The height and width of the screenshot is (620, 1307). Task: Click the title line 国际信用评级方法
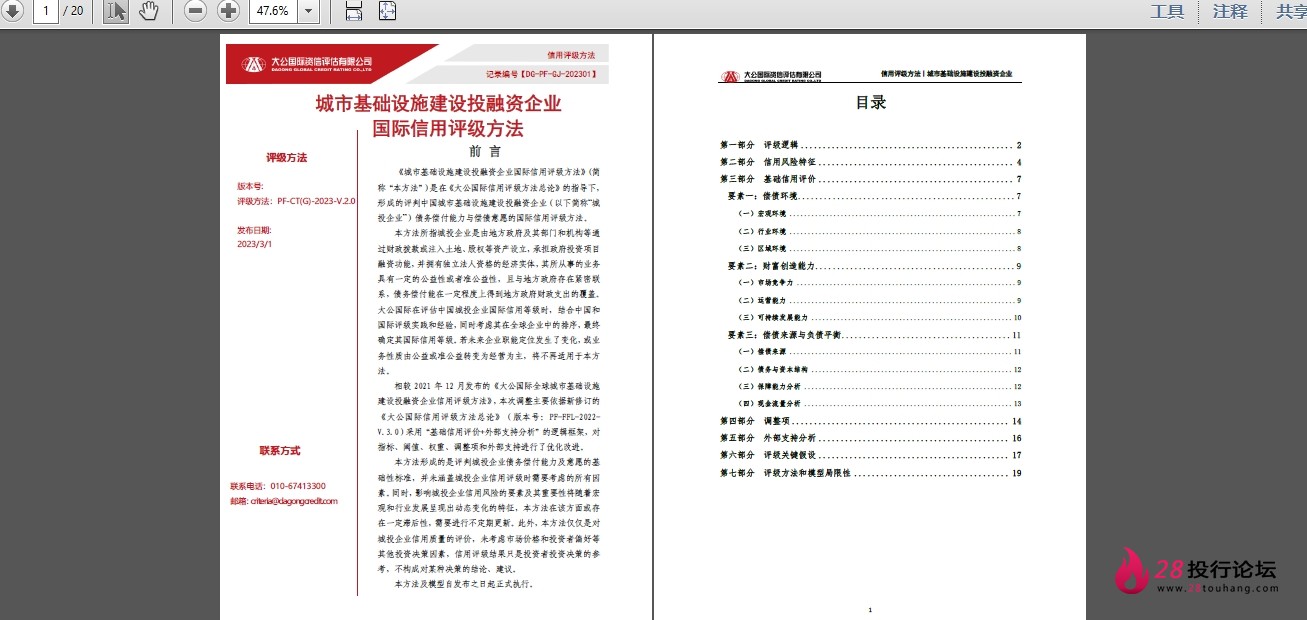448,129
